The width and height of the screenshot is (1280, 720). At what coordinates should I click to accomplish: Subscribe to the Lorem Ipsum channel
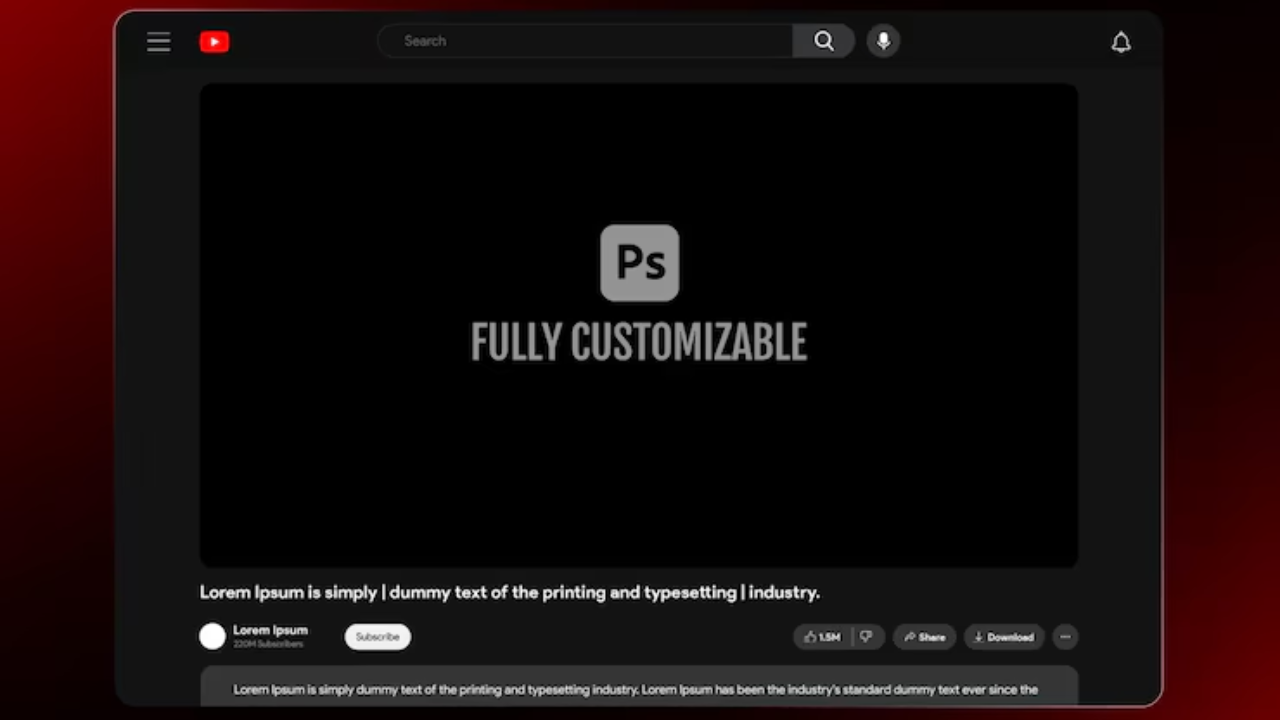378,637
